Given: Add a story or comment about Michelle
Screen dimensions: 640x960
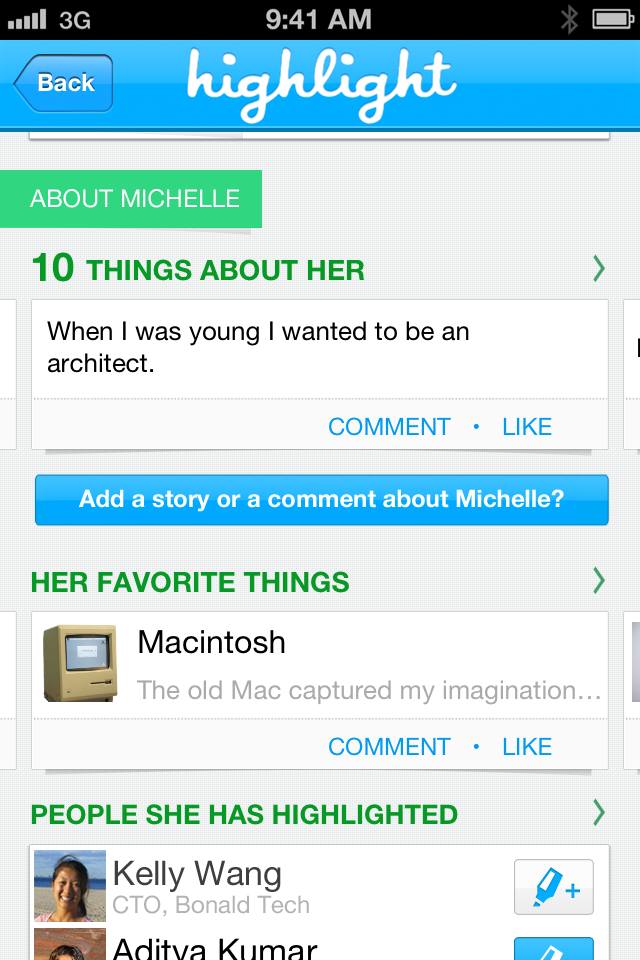Looking at the screenshot, I should pyautogui.click(x=322, y=500).
